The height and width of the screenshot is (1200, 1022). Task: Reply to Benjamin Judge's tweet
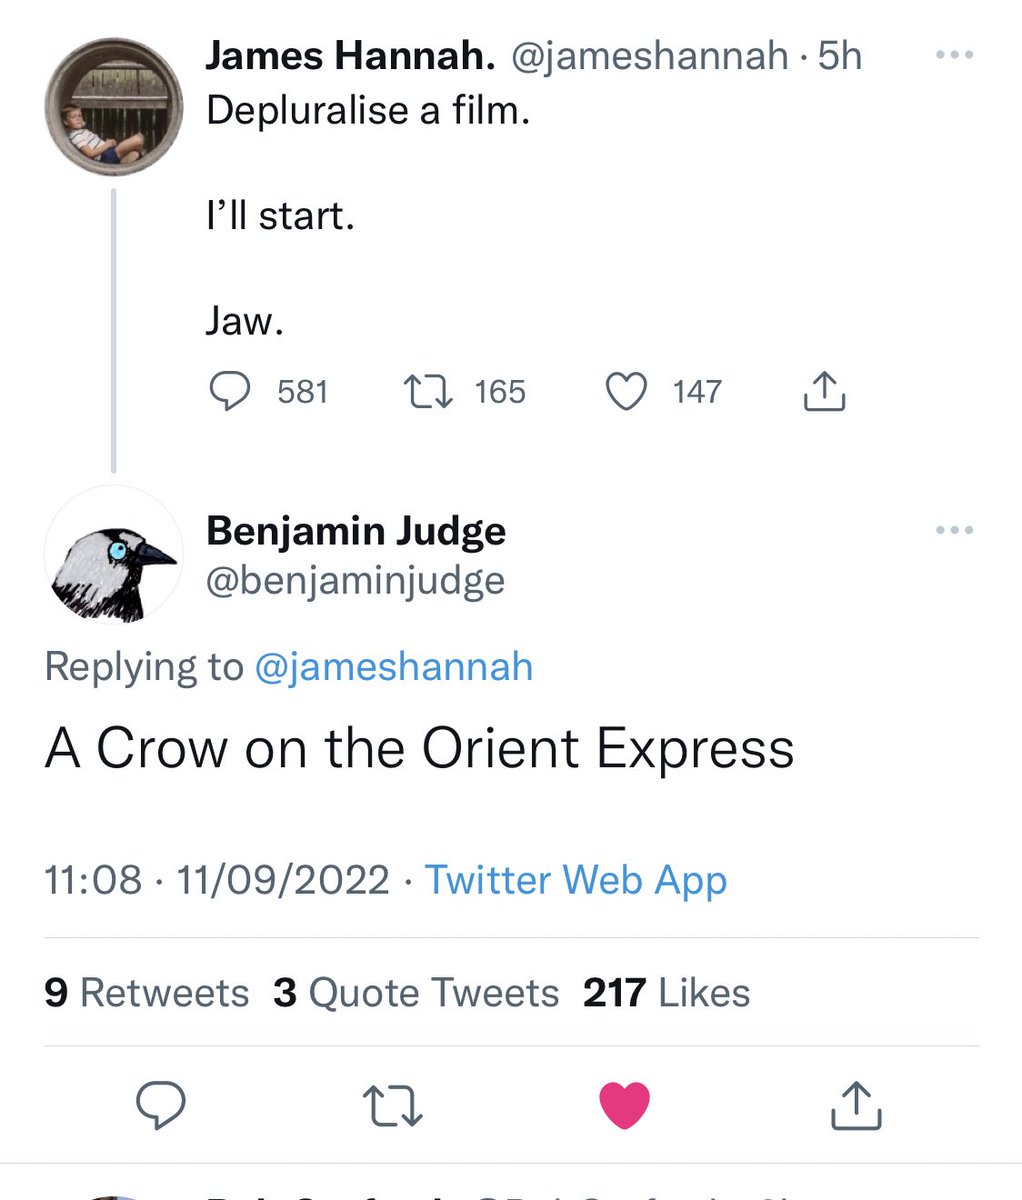[x=160, y=1105]
